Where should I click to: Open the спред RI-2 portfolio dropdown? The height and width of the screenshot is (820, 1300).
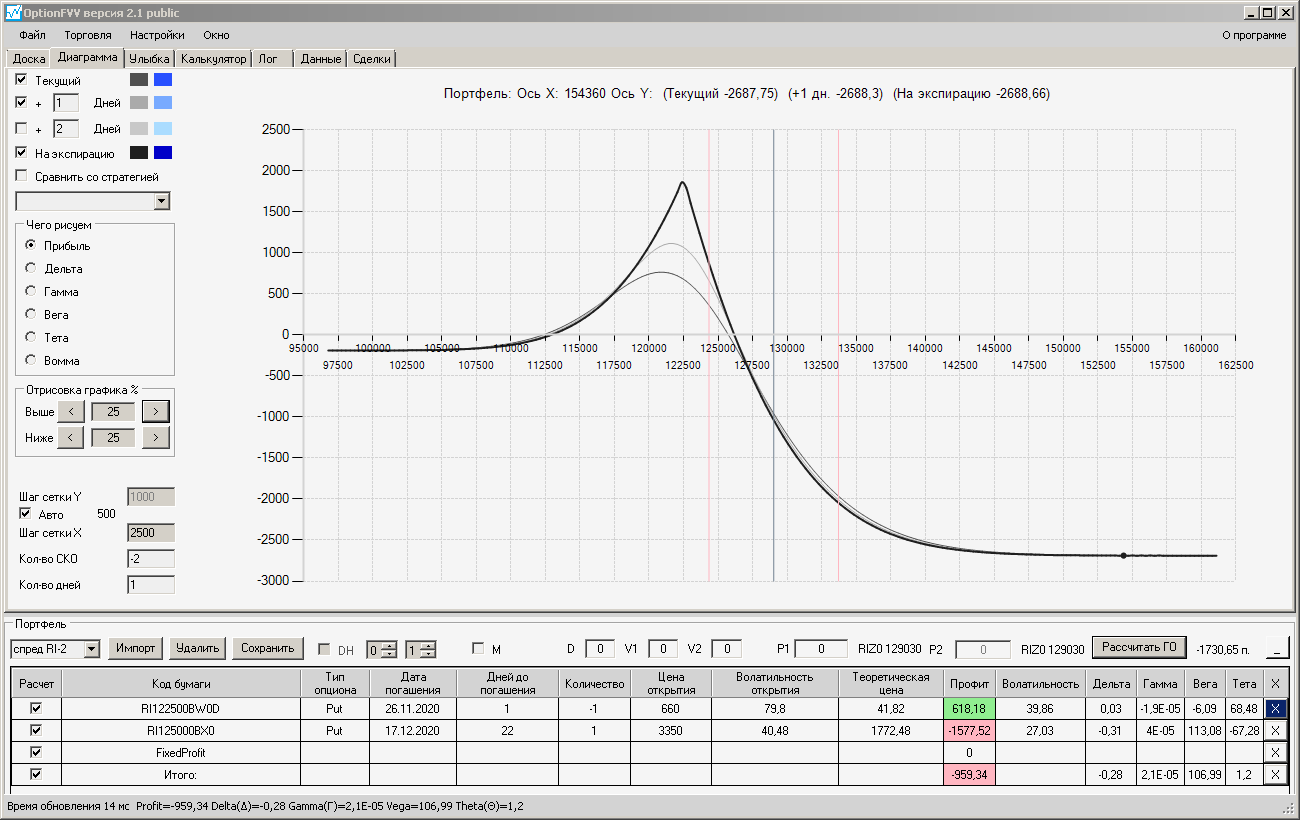click(x=92, y=649)
